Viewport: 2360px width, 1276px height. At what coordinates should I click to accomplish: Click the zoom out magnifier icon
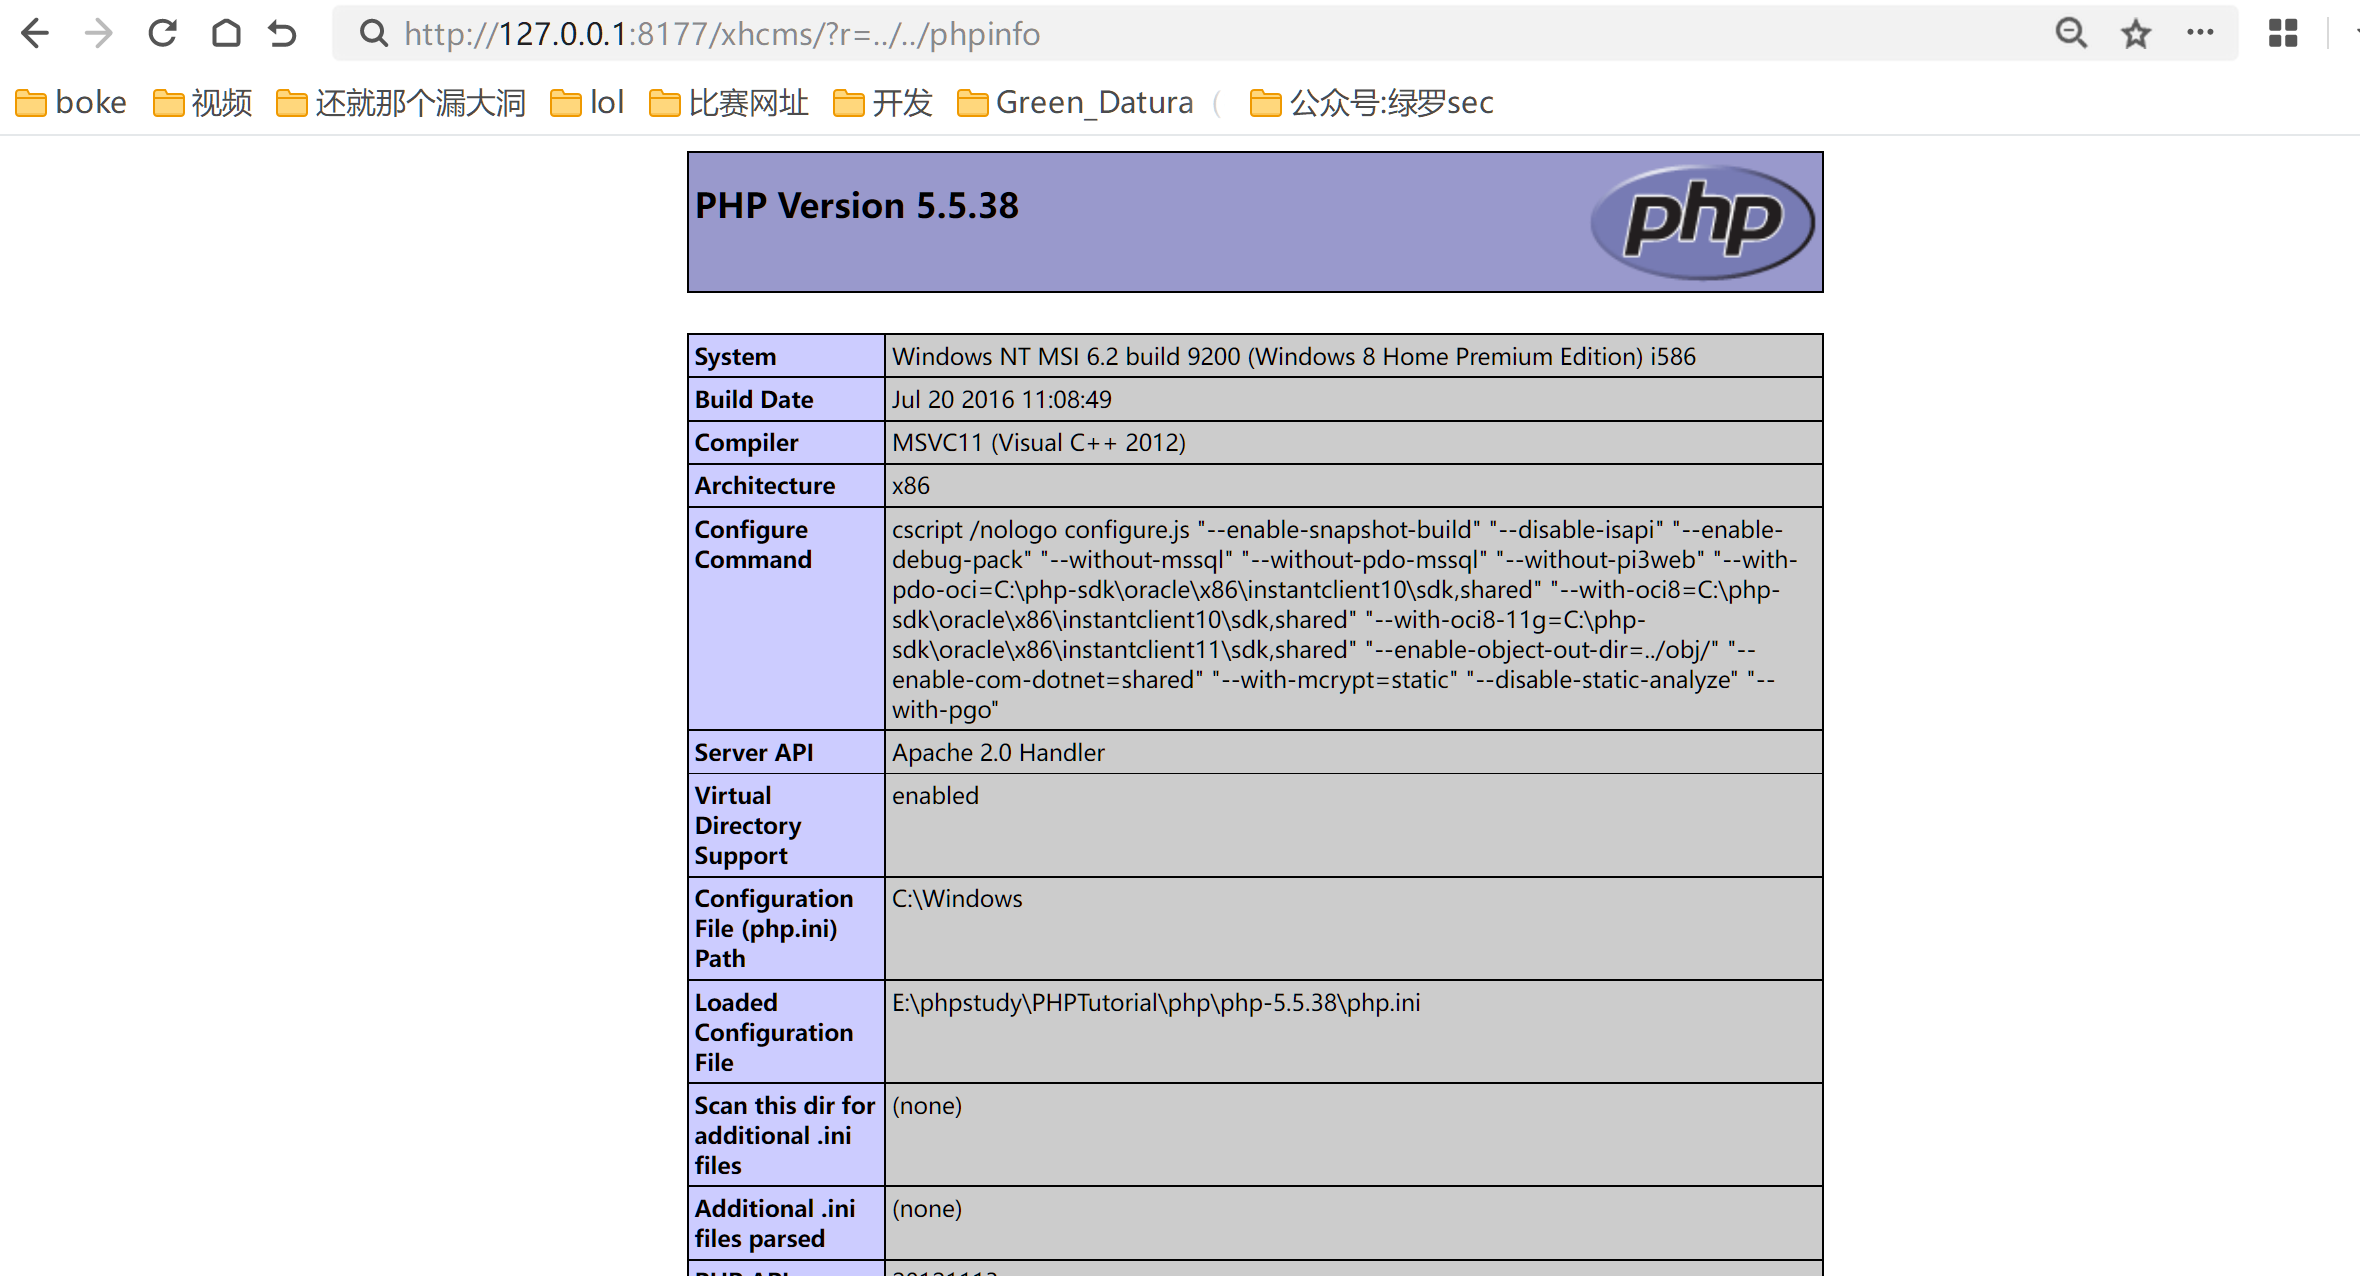pos(2071,33)
